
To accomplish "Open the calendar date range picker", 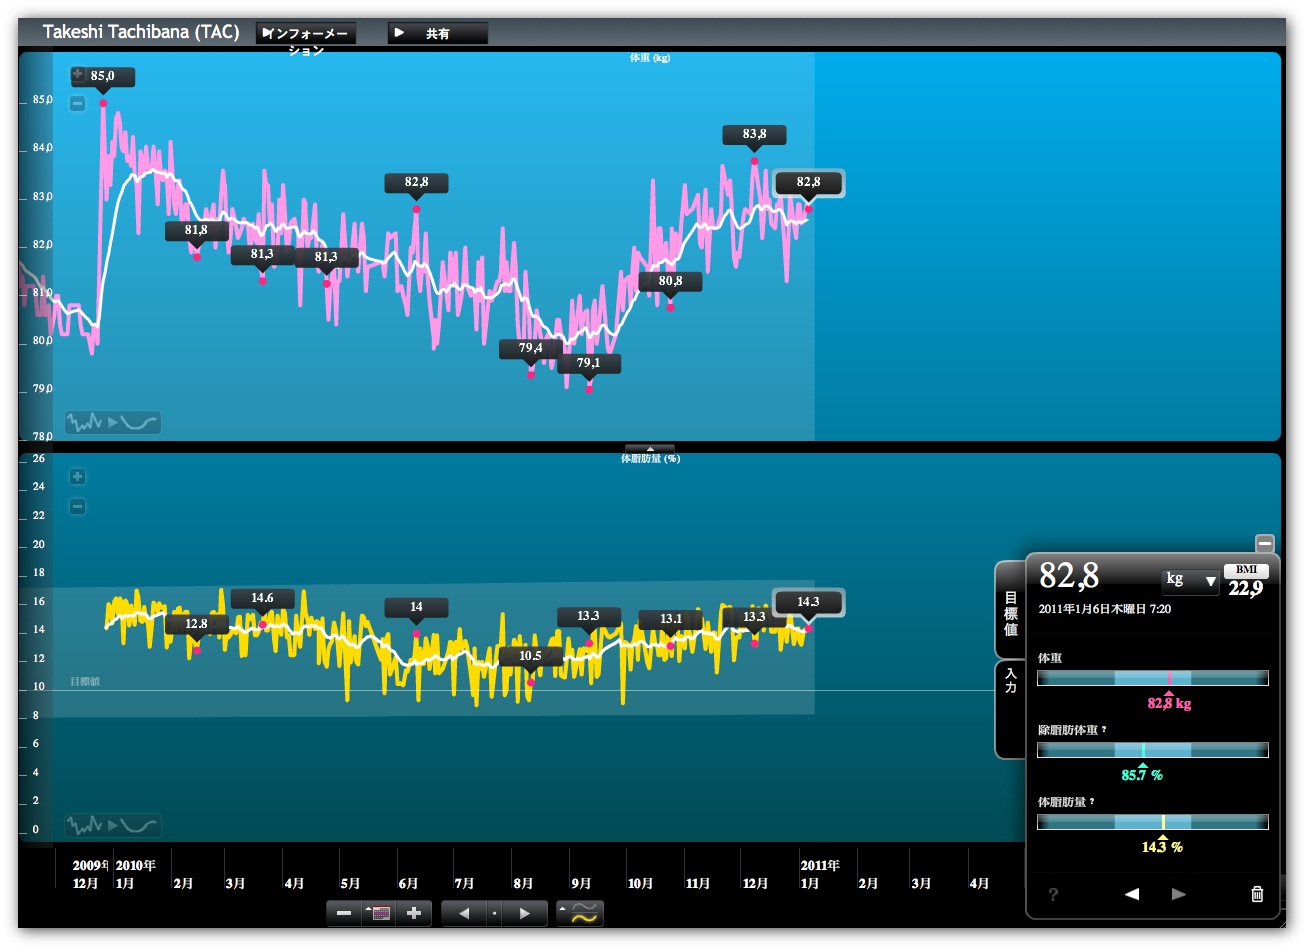I will (x=378, y=913).
